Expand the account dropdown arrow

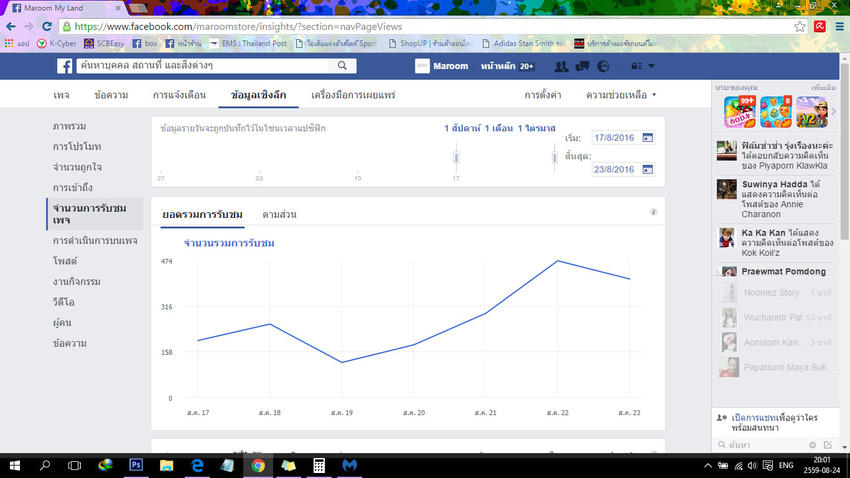click(652, 66)
